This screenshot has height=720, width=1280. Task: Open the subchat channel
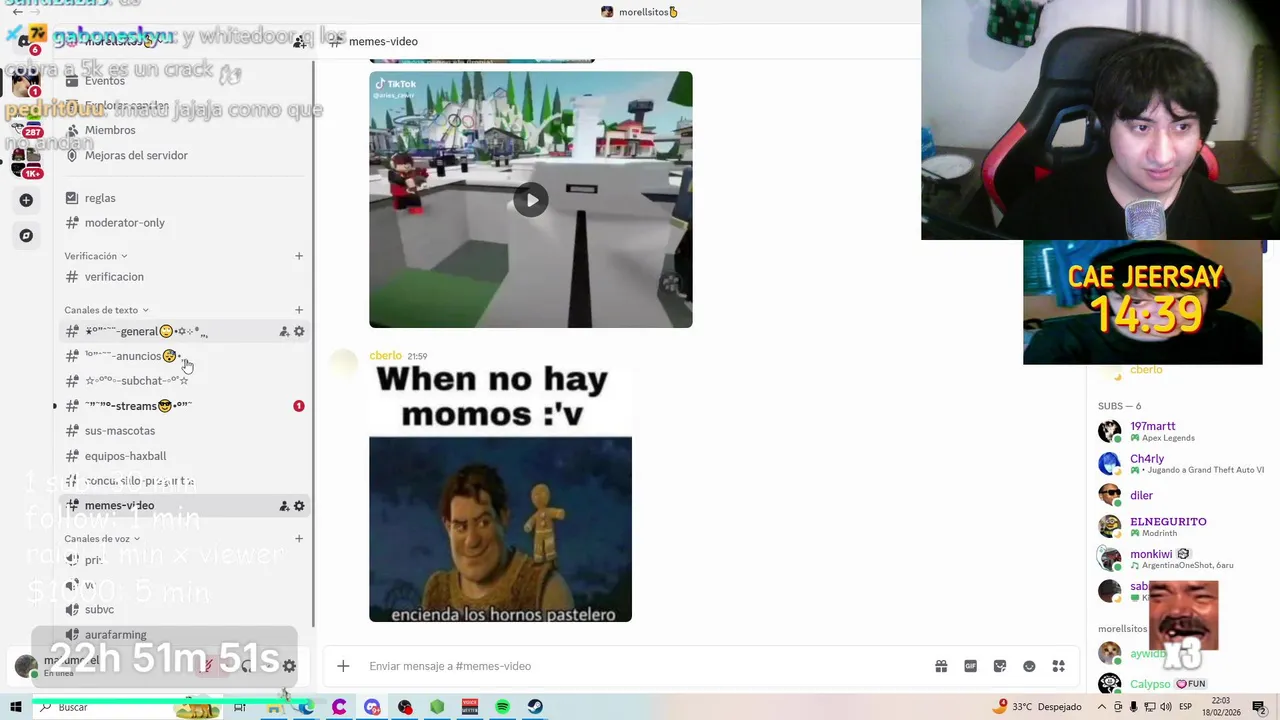pos(136,381)
